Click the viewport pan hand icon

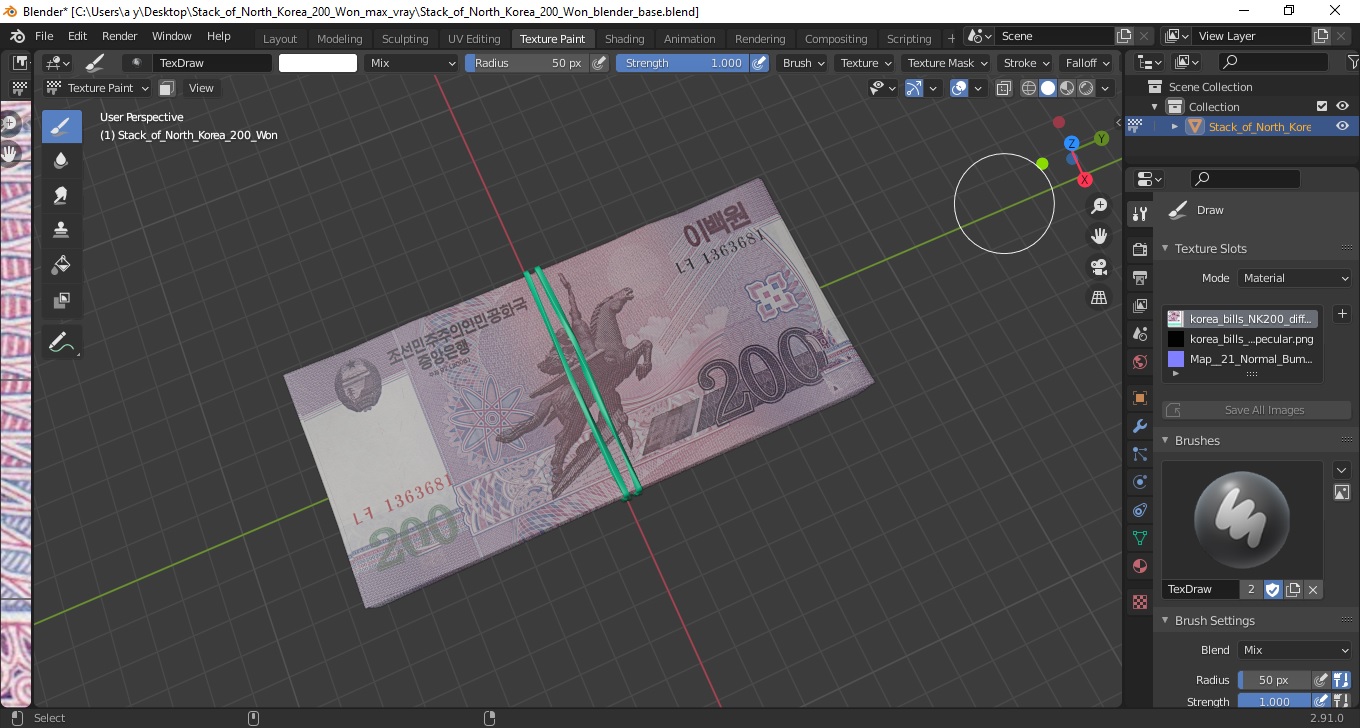click(1099, 236)
